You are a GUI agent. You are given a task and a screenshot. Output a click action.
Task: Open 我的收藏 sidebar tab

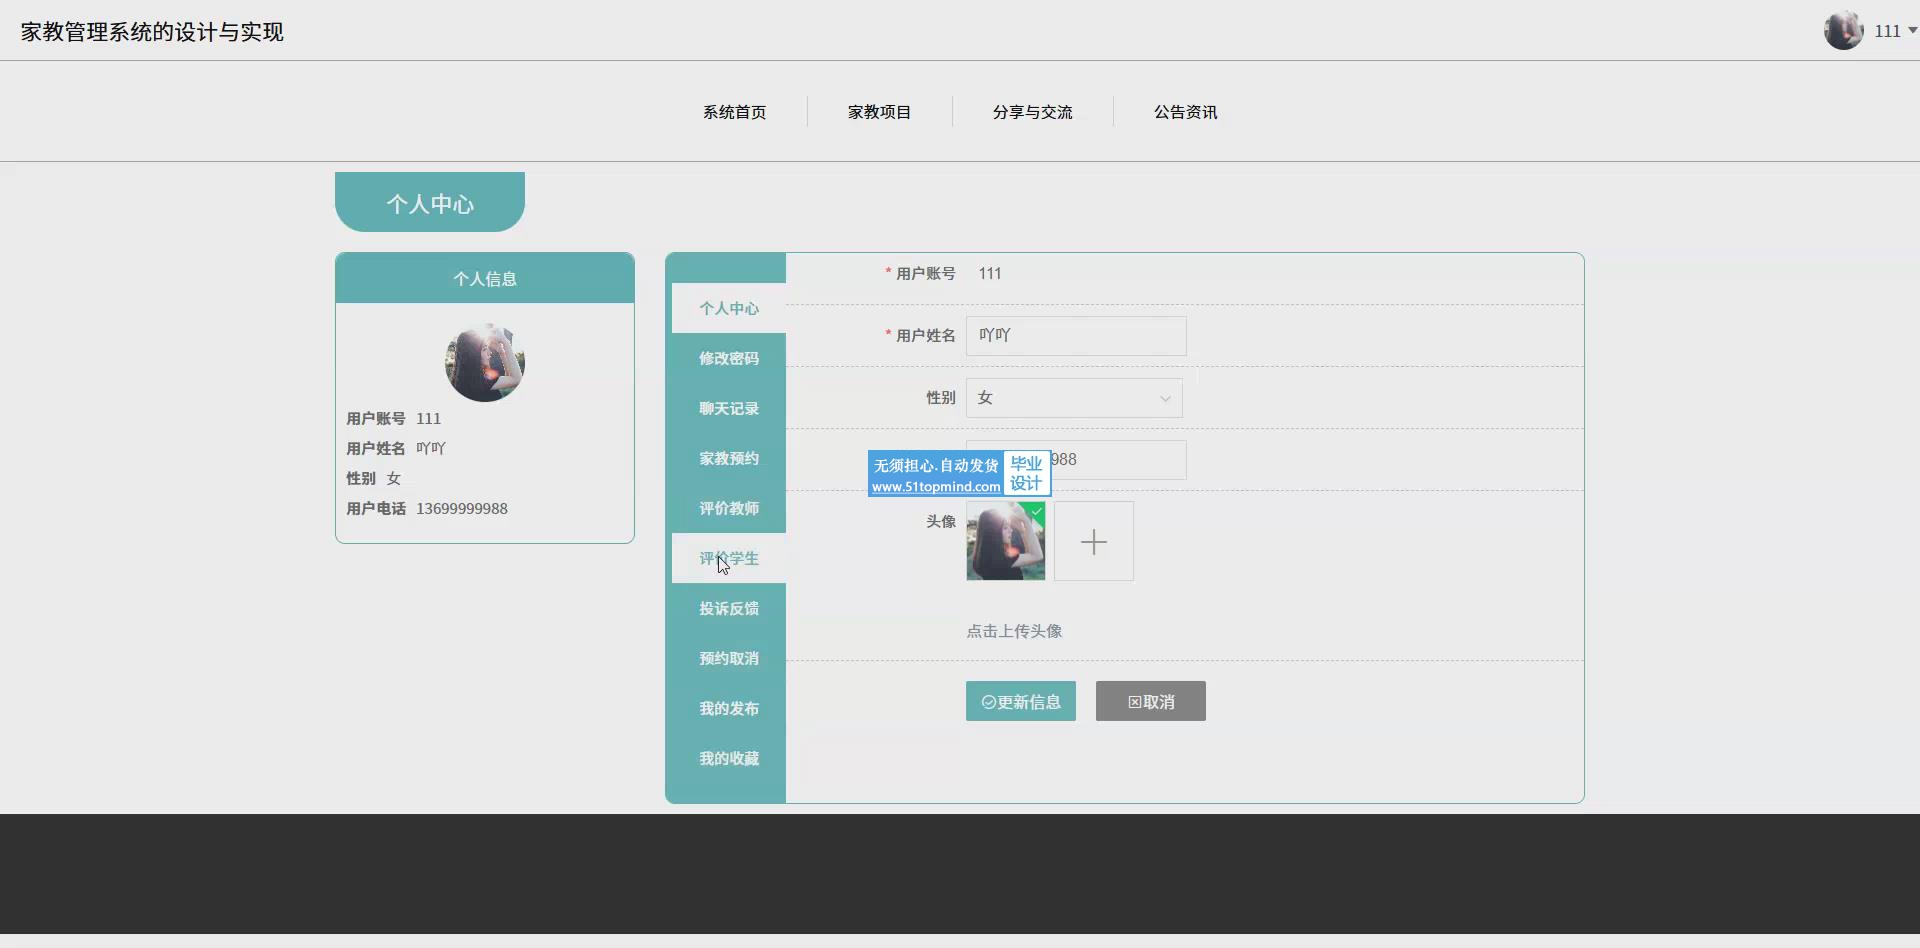729,758
